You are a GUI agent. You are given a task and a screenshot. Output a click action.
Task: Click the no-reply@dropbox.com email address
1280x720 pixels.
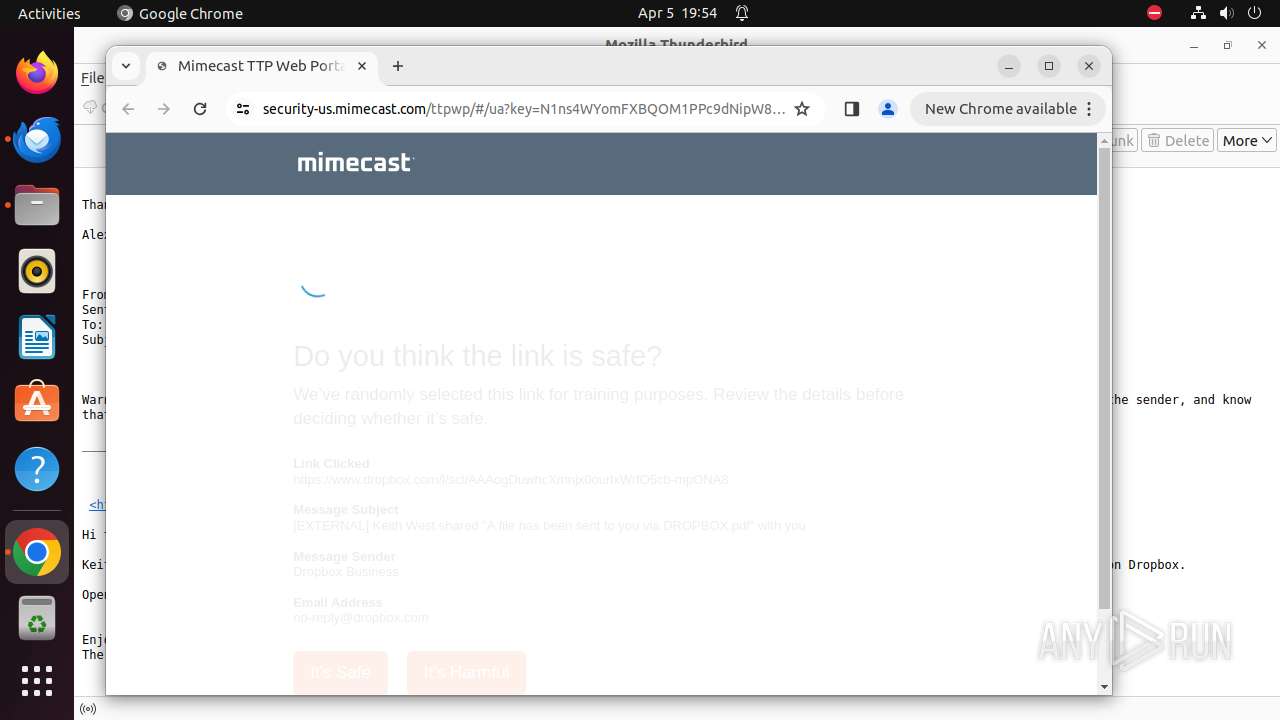point(361,618)
